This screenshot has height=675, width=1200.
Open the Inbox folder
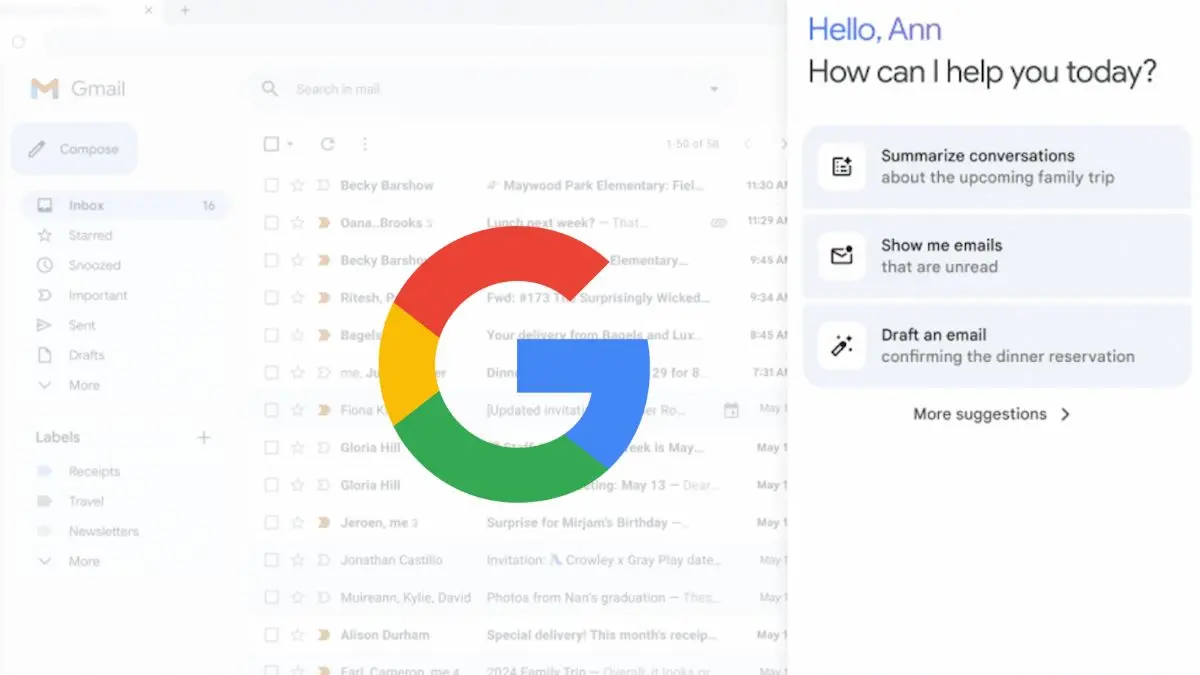(86, 205)
